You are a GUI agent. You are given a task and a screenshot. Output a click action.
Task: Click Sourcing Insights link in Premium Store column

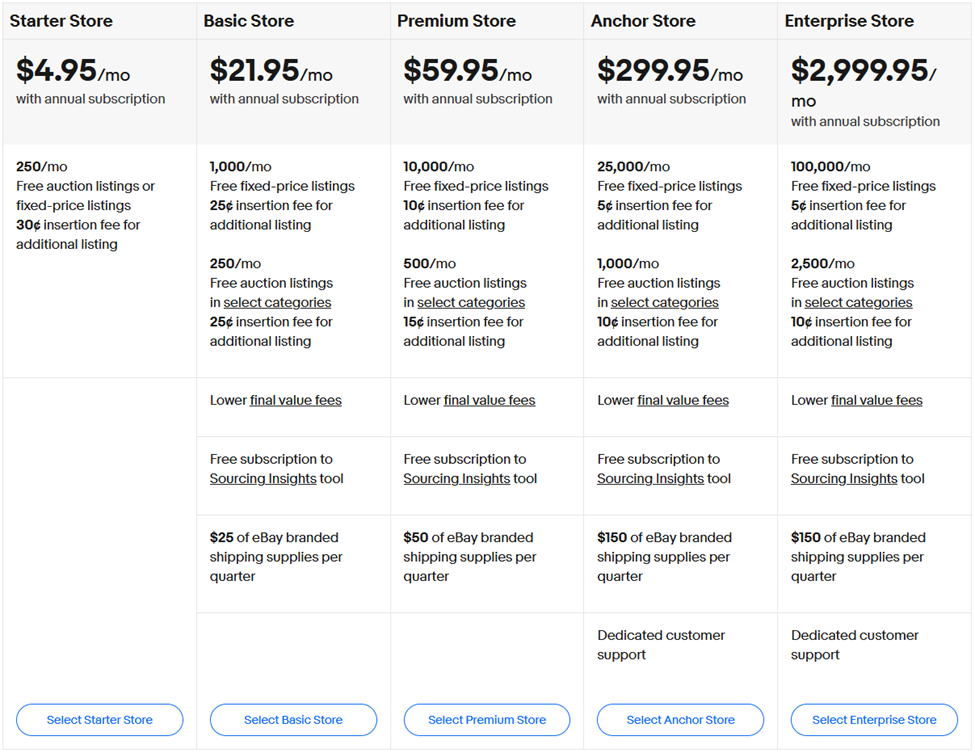(x=457, y=479)
